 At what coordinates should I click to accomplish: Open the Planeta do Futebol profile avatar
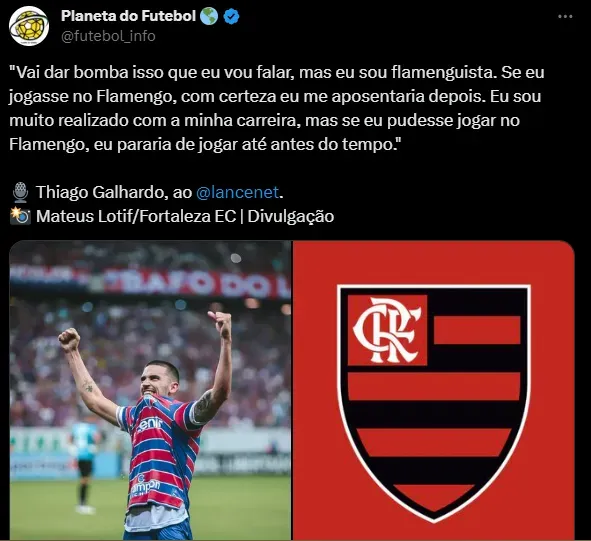[x=29, y=26]
